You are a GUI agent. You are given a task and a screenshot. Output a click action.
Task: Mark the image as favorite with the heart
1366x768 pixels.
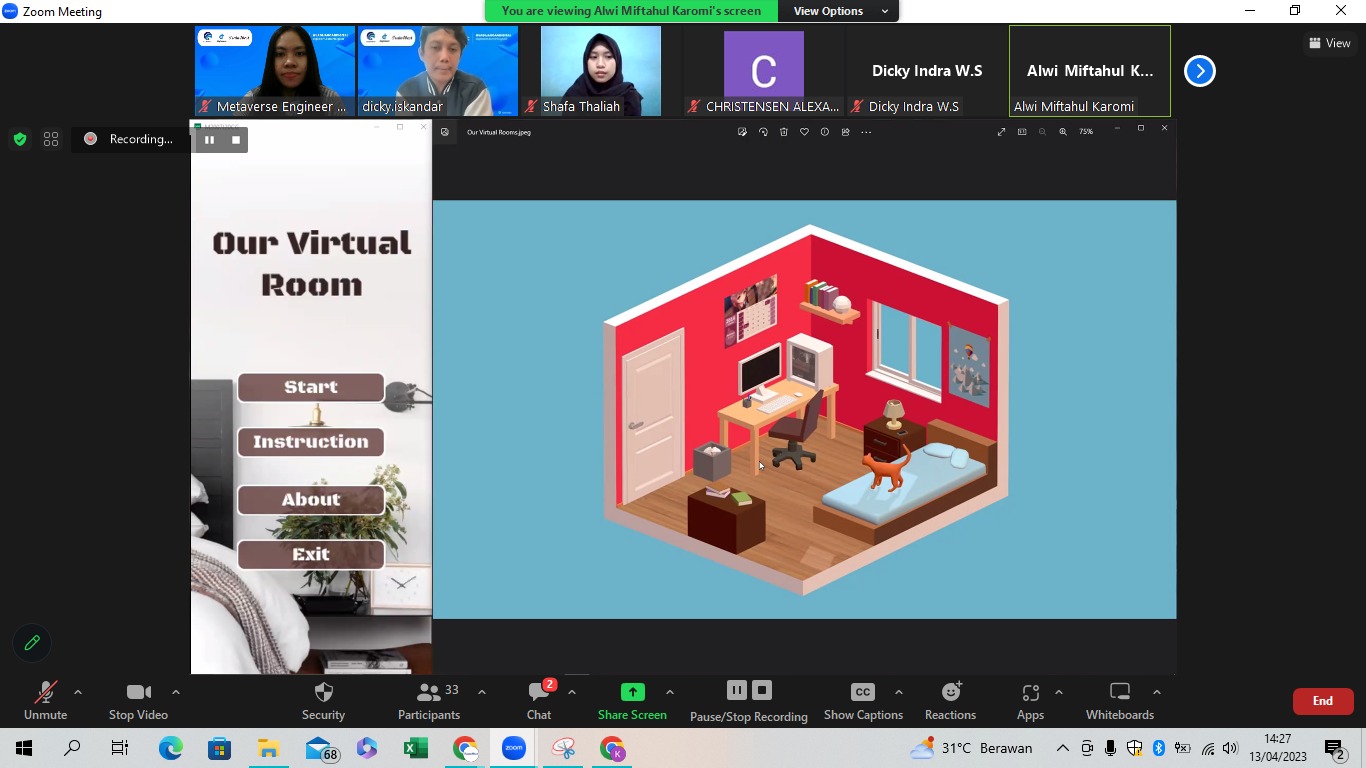coord(803,131)
